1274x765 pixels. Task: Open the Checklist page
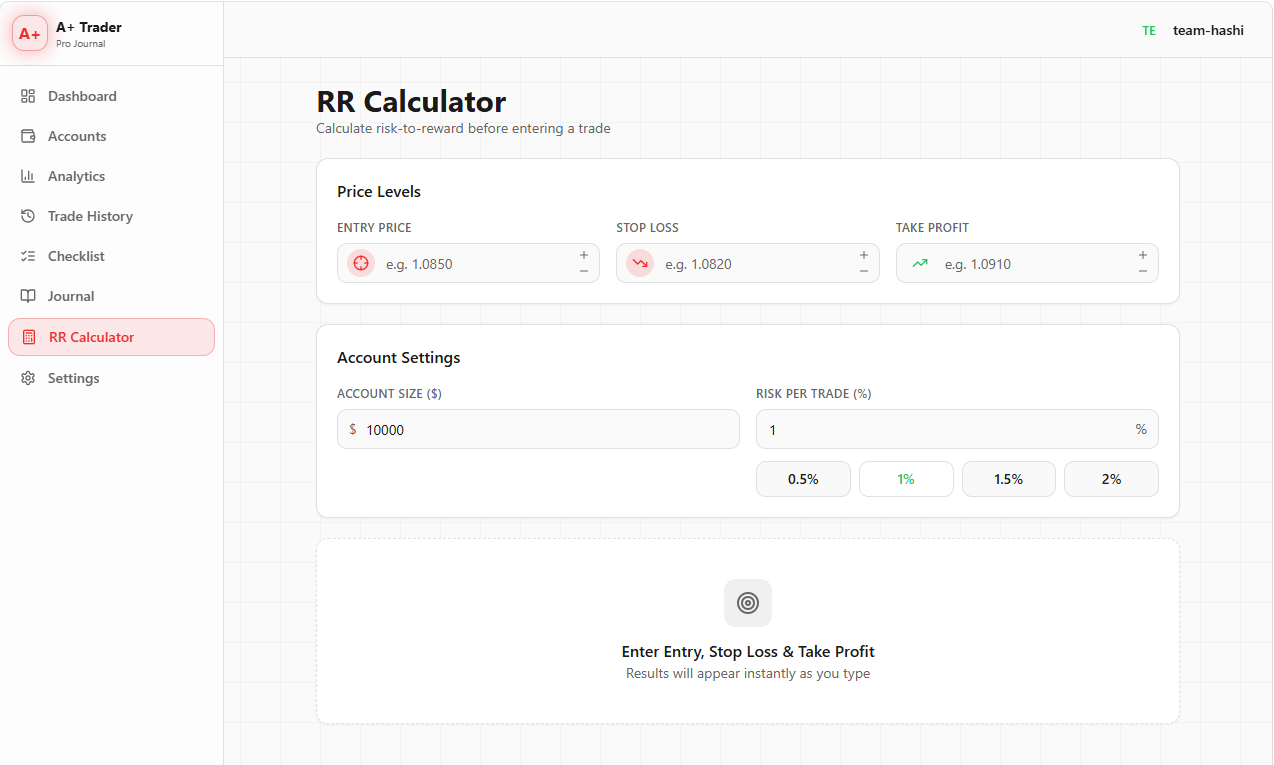click(111, 256)
